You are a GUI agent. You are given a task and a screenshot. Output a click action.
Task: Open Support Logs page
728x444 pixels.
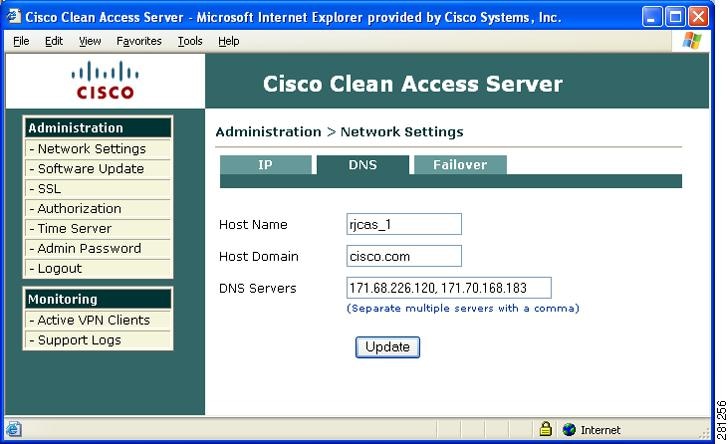point(98,340)
